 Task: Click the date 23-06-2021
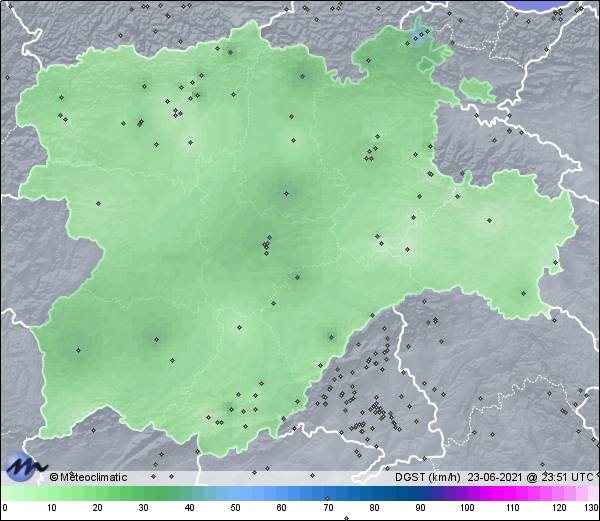[x=495, y=477]
